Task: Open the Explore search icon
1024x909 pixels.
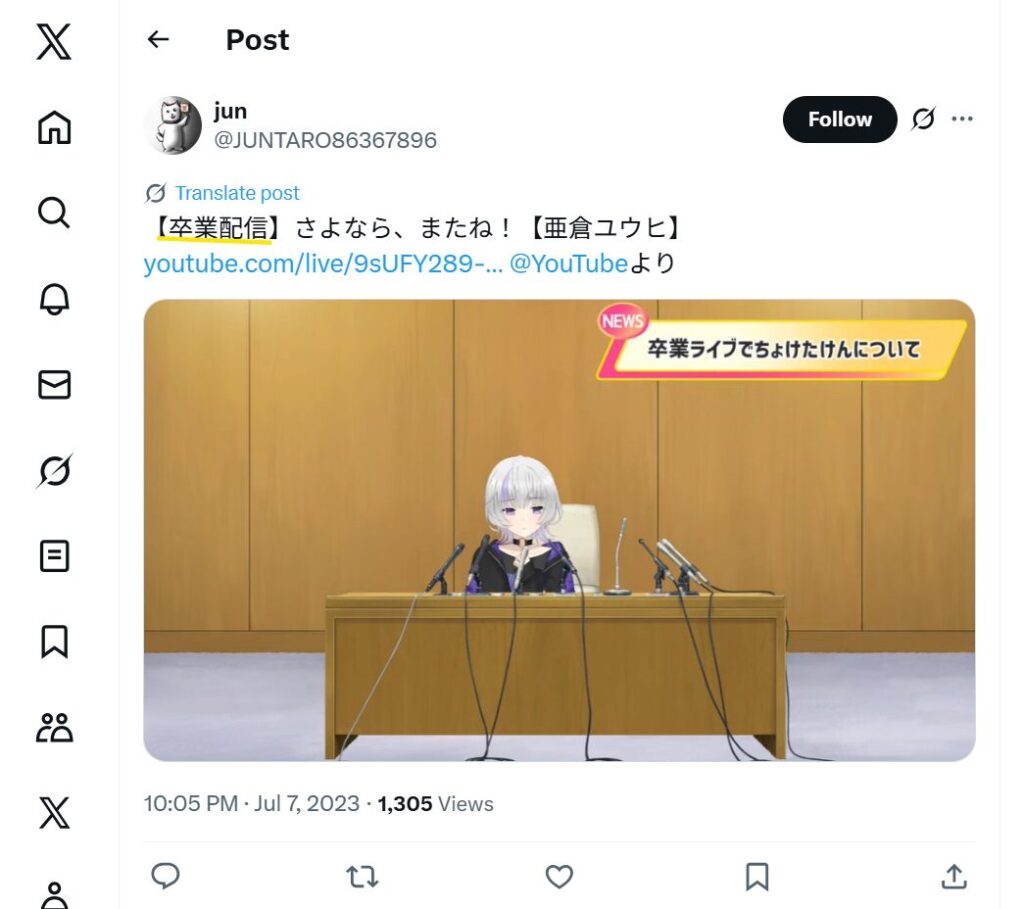Action: pos(54,213)
